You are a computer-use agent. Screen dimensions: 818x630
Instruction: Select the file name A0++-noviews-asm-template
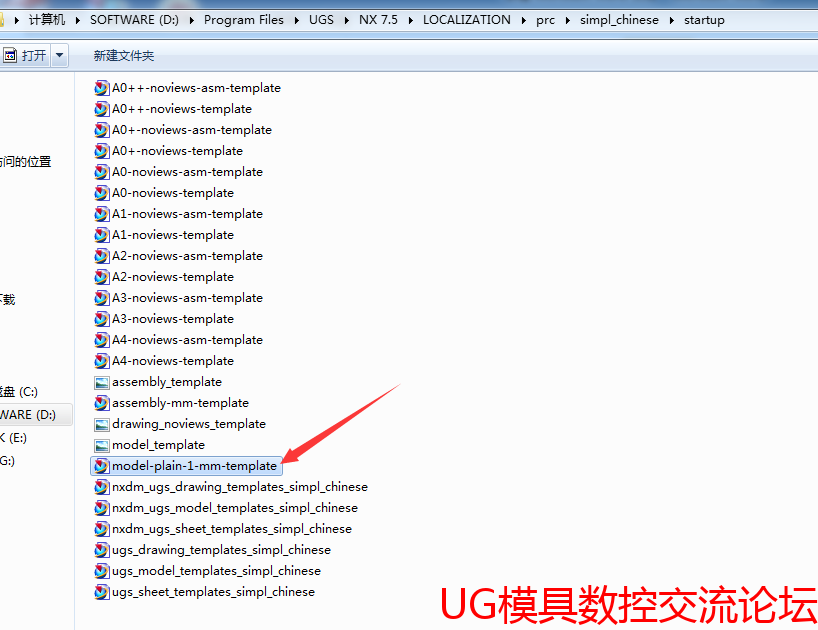pos(196,88)
